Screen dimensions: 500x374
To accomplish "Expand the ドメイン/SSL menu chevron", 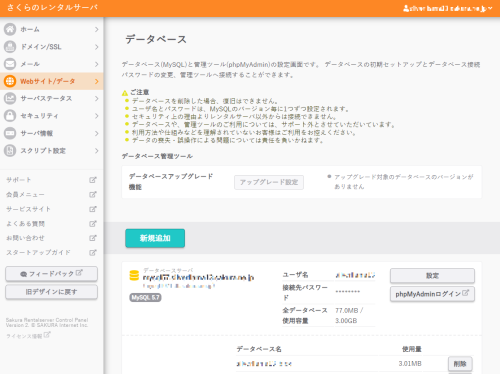I will 96,47.
